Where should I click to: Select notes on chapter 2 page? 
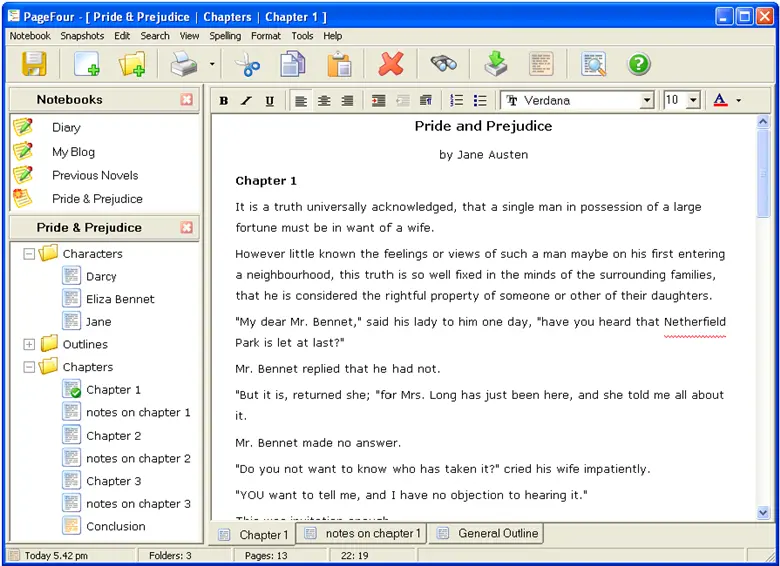(x=138, y=459)
